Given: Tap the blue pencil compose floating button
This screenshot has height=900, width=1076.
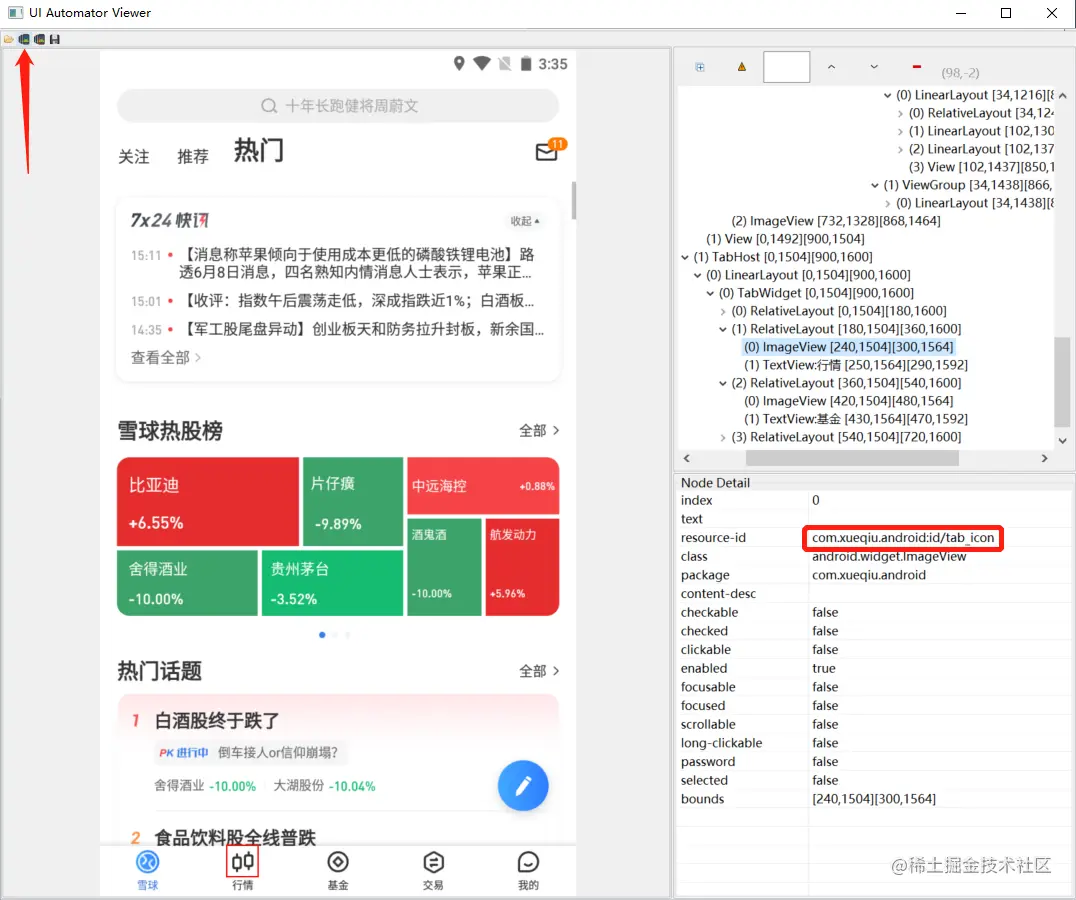Looking at the screenshot, I should (x=523, y=785).
